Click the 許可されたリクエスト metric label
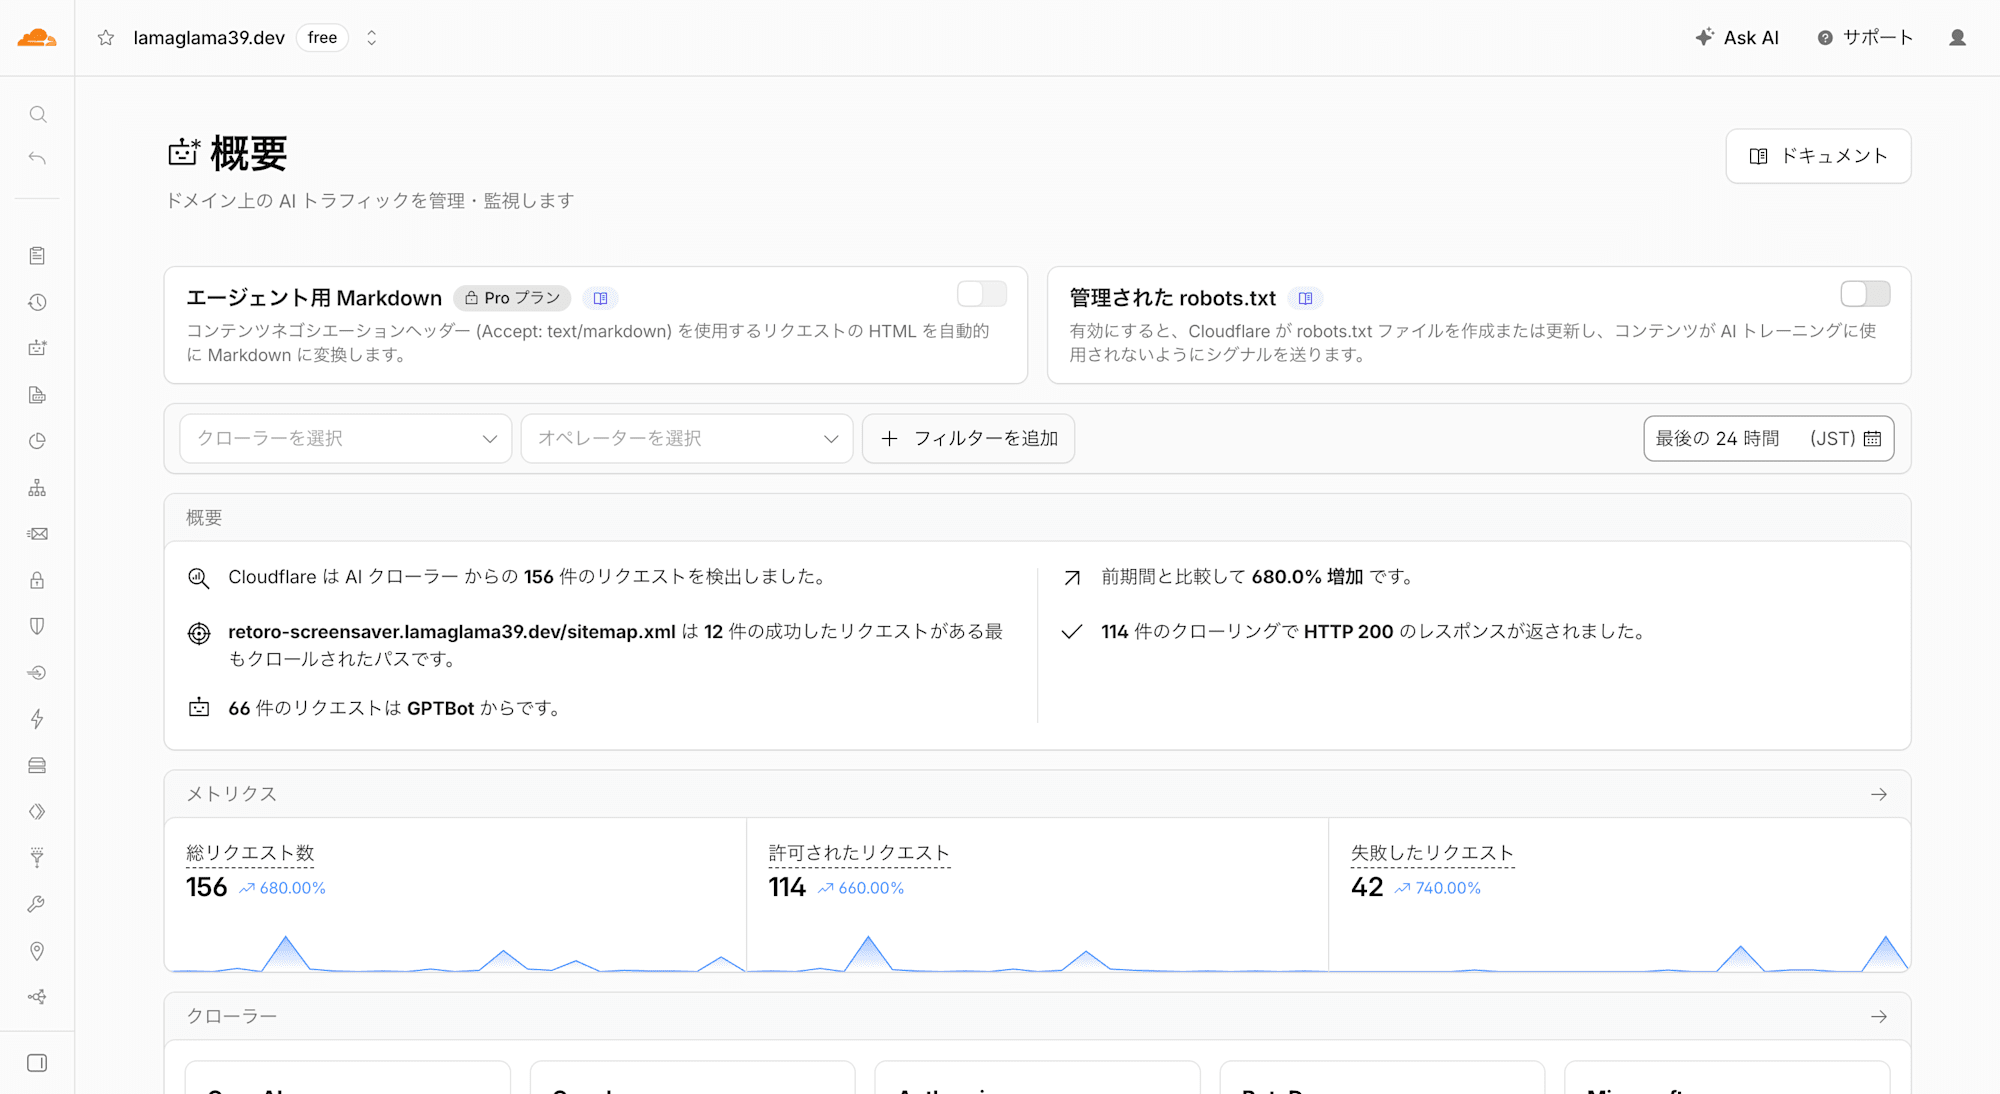Screen dimensions: 2000x1094 pos(859,853)
